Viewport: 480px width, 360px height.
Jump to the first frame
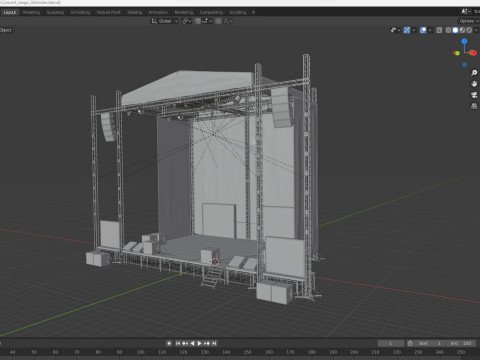pyautogui.click(x=178, y=343)
